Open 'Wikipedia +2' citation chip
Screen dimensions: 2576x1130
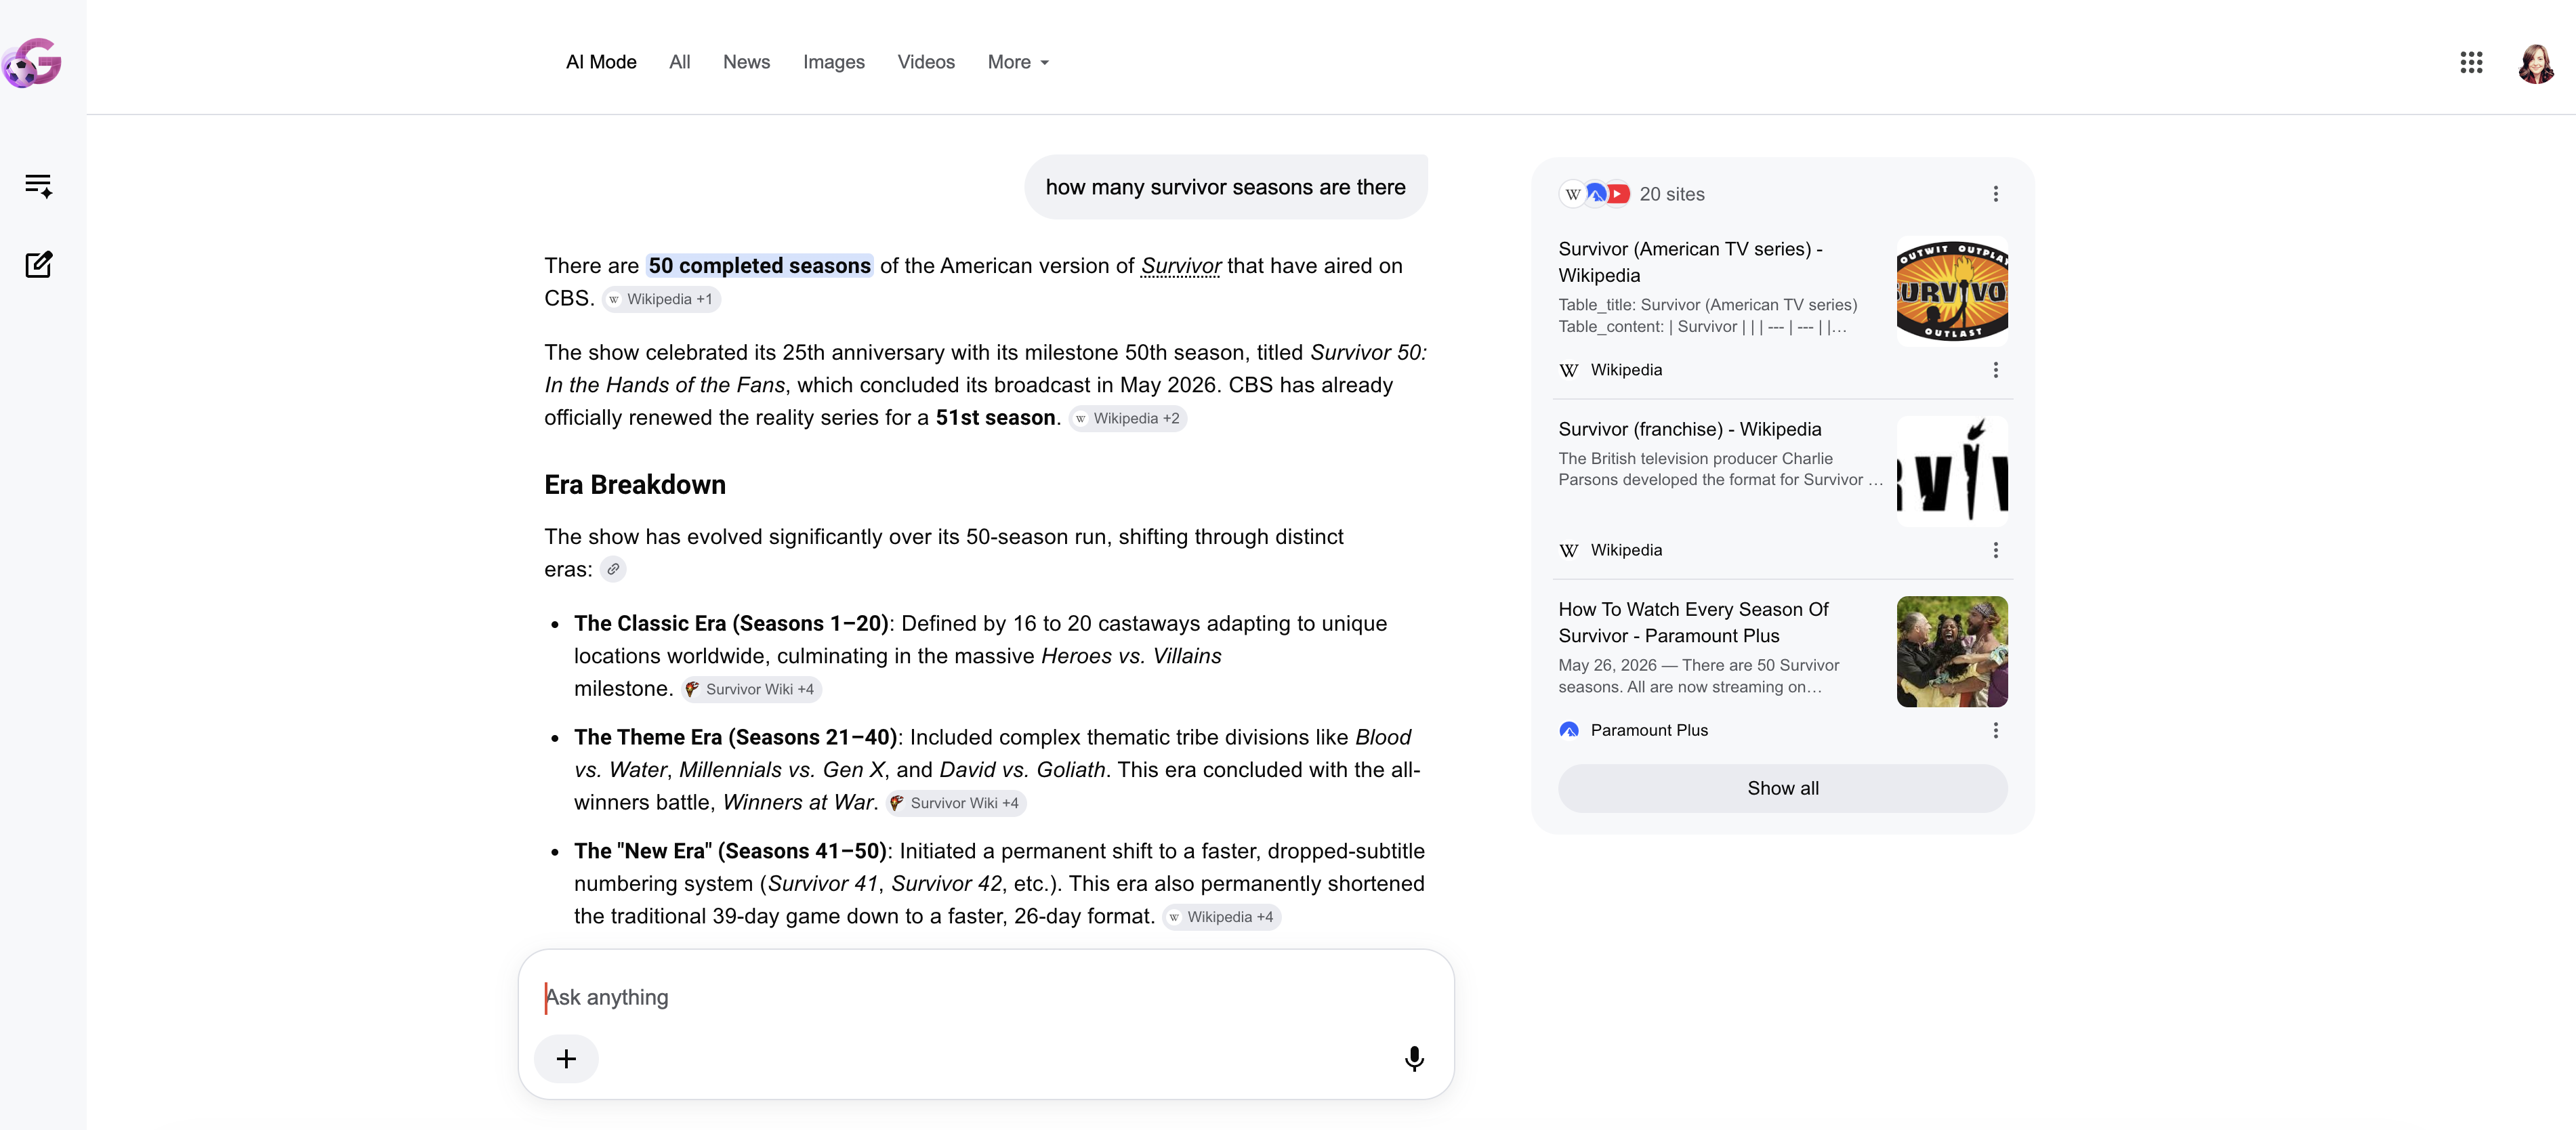[1128, 418]
